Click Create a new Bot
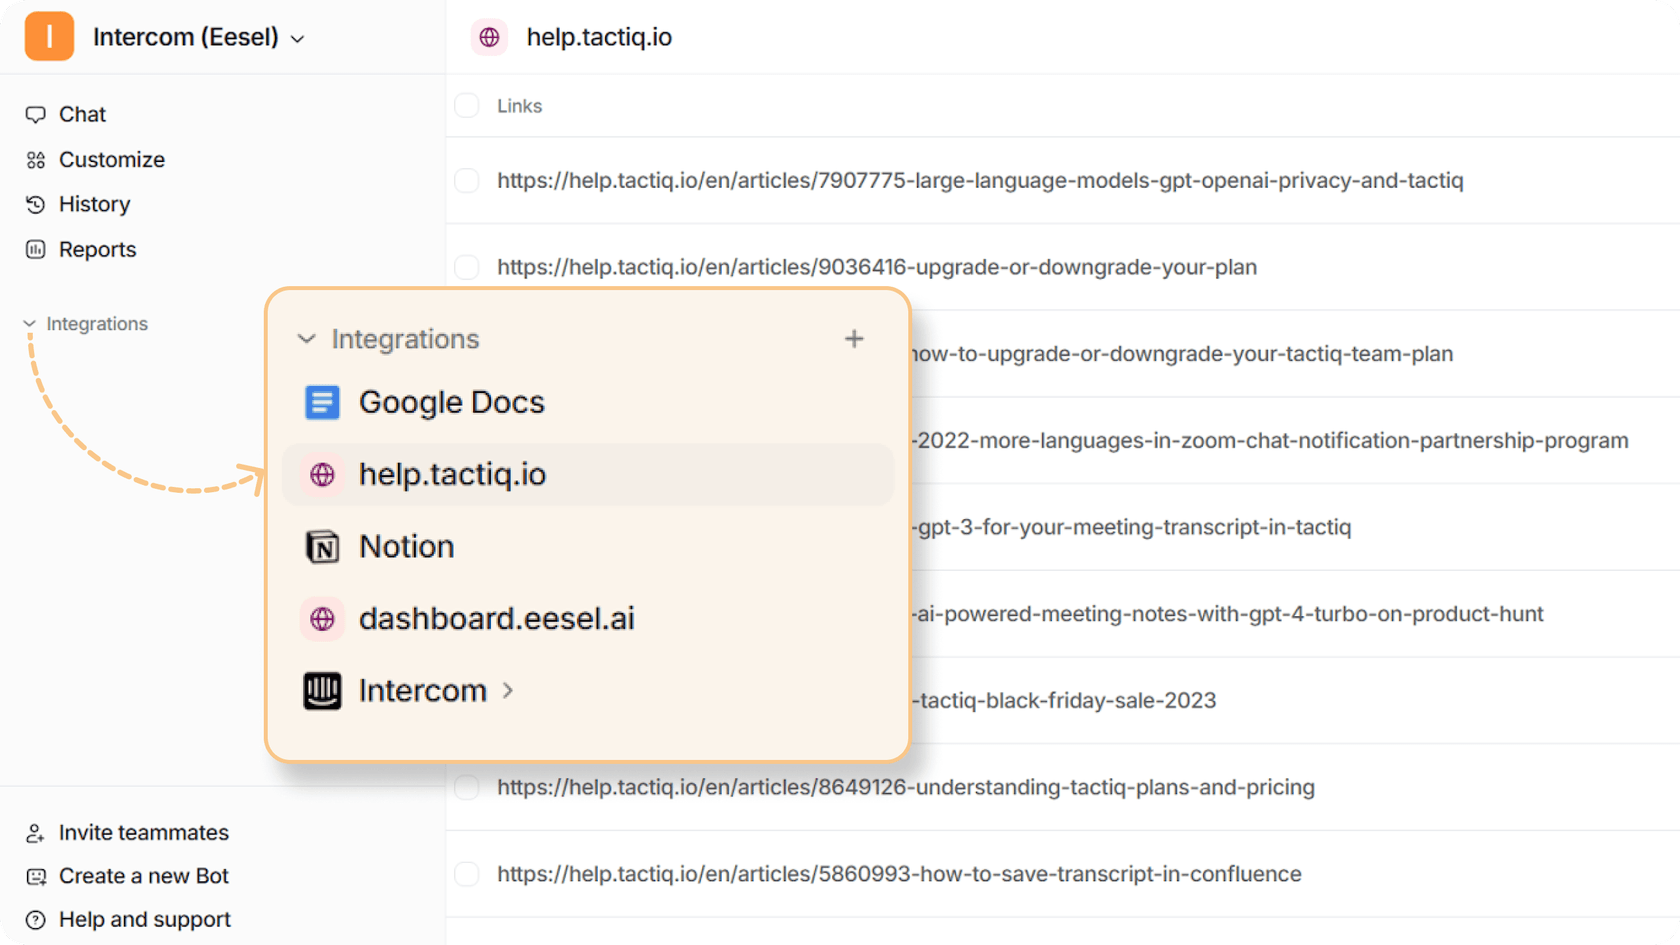This screenshot has width=1680, height=945. pos(143,876)
